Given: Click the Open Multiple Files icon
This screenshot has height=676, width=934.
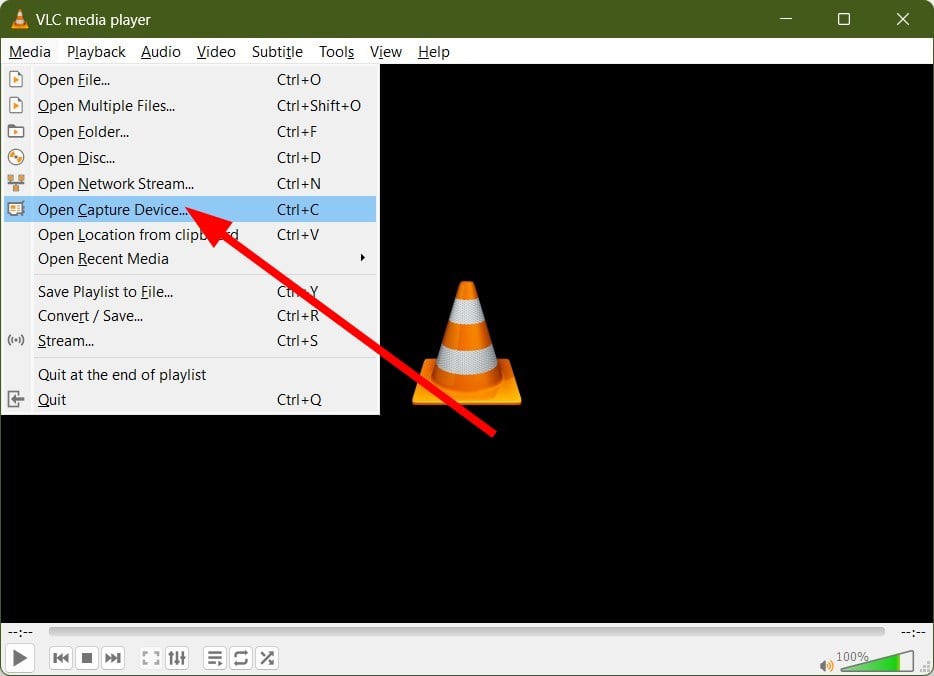Looking at the screenshot, I should click(x=16, y=105).
